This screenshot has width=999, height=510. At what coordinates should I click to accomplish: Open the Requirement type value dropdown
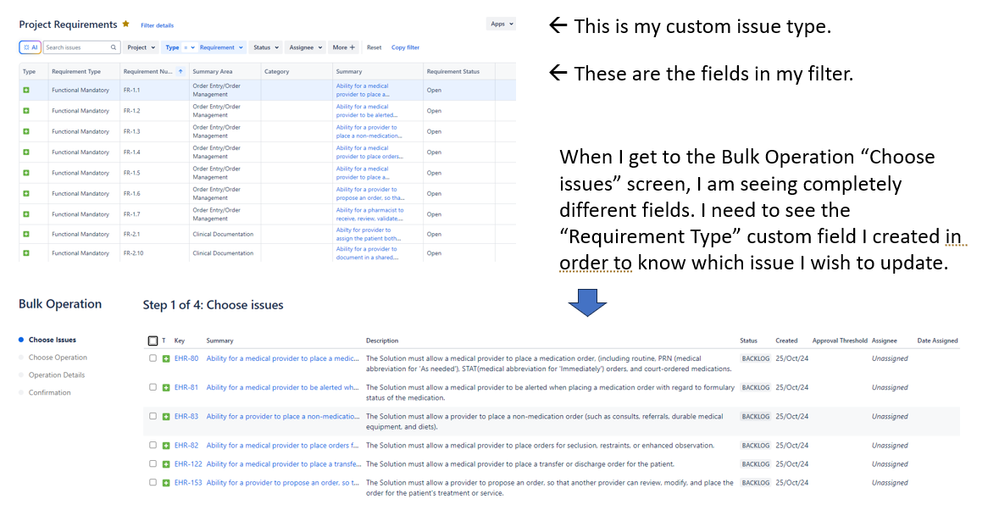click(x=221, y=47)
